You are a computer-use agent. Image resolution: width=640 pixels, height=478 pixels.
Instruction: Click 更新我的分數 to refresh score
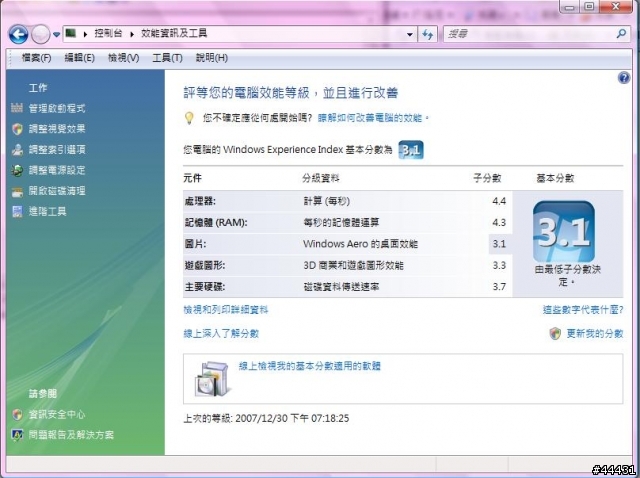[x=595, y=333]
